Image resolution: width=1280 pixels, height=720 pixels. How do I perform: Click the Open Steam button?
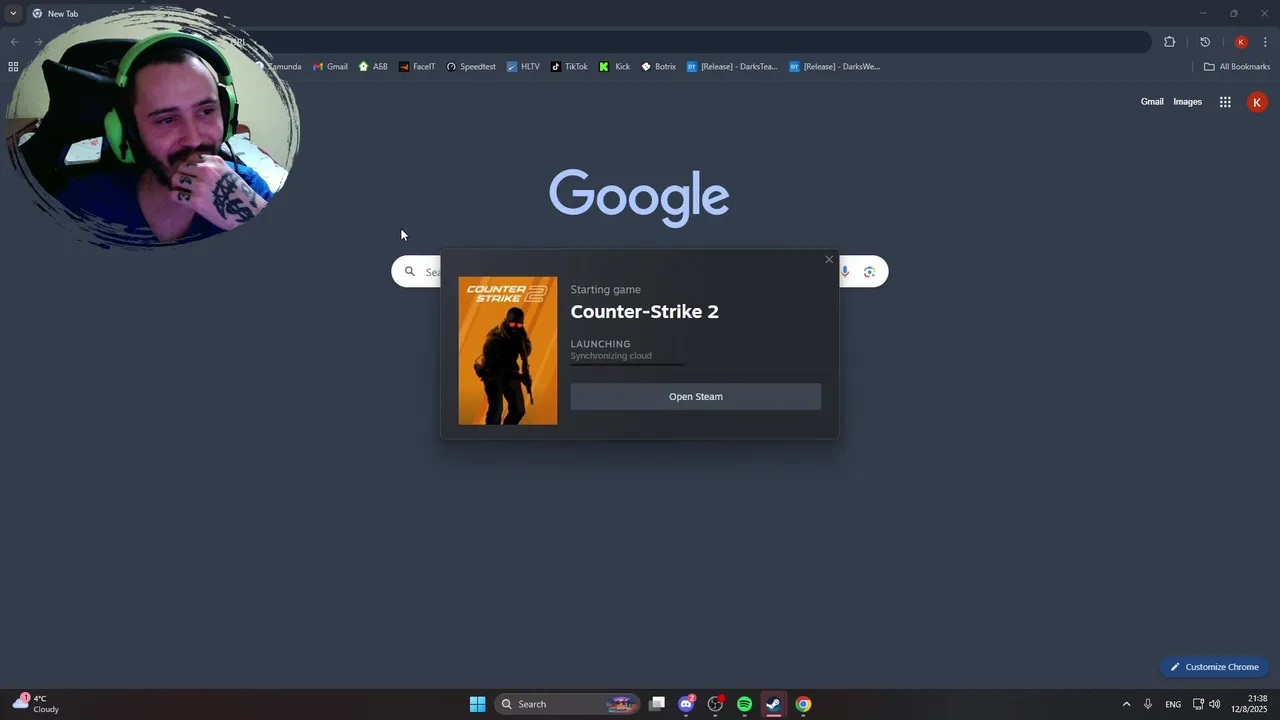696,397
